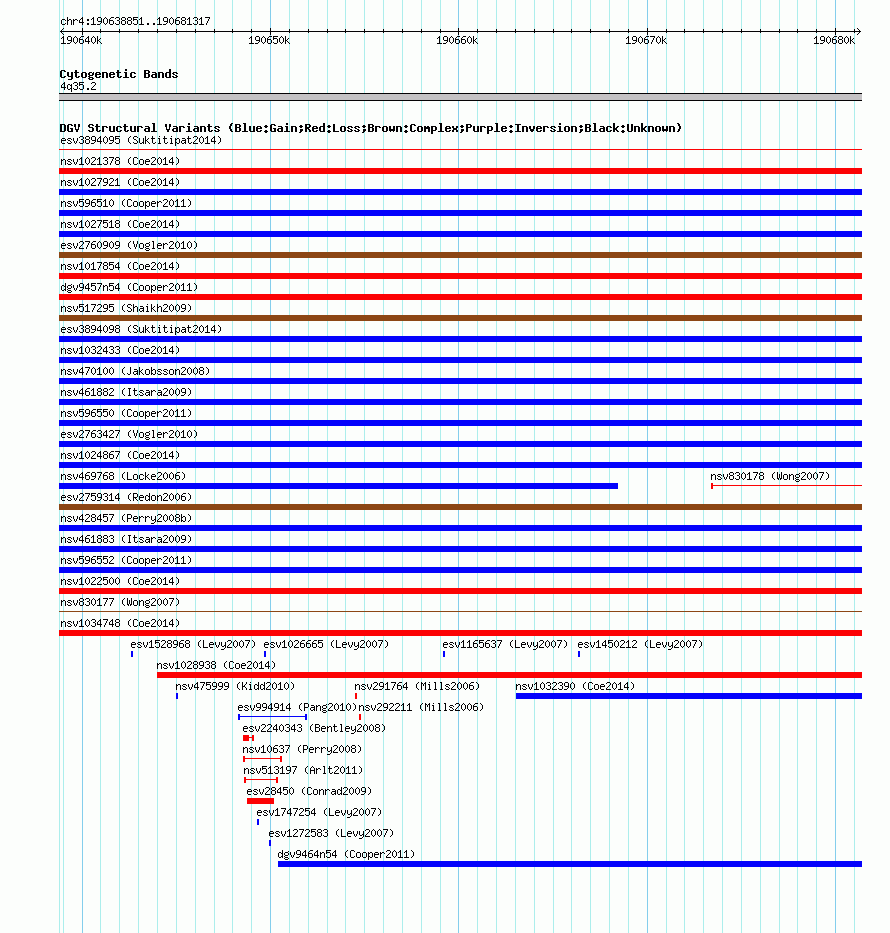Click esv1528968 (Levy2007) label
Viewport: 890px width, 933px height.
tap(193, 644)
